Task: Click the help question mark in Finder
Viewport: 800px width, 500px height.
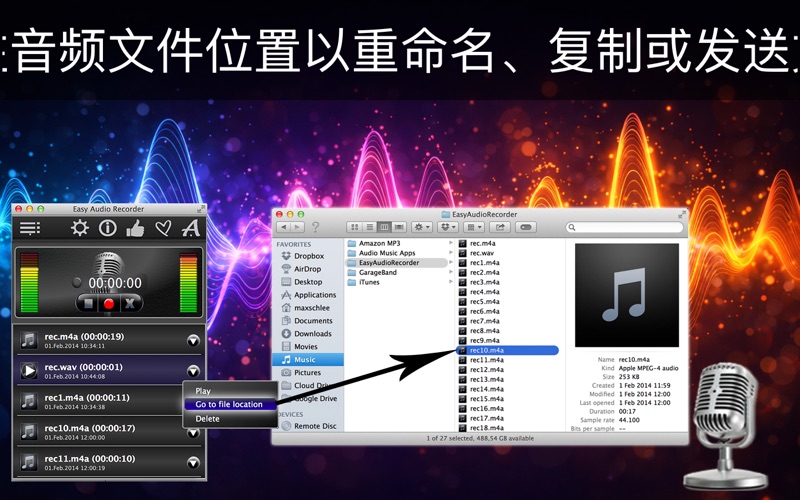Action: [x=315, y=227]
